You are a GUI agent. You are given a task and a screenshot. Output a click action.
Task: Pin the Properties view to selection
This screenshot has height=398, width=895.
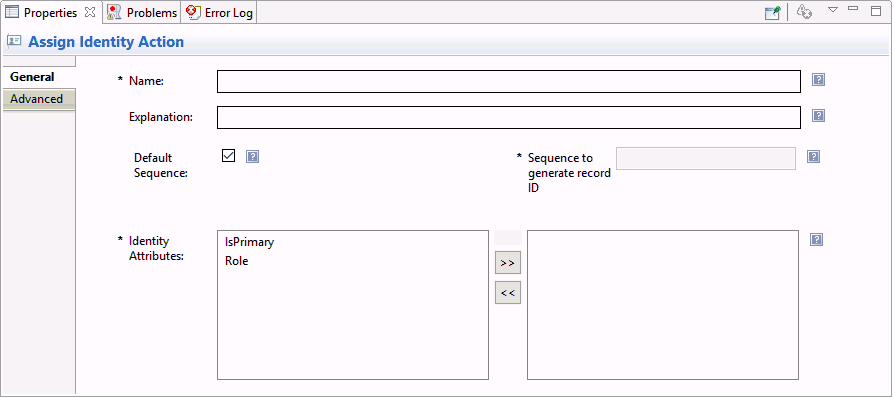point(772,13)
